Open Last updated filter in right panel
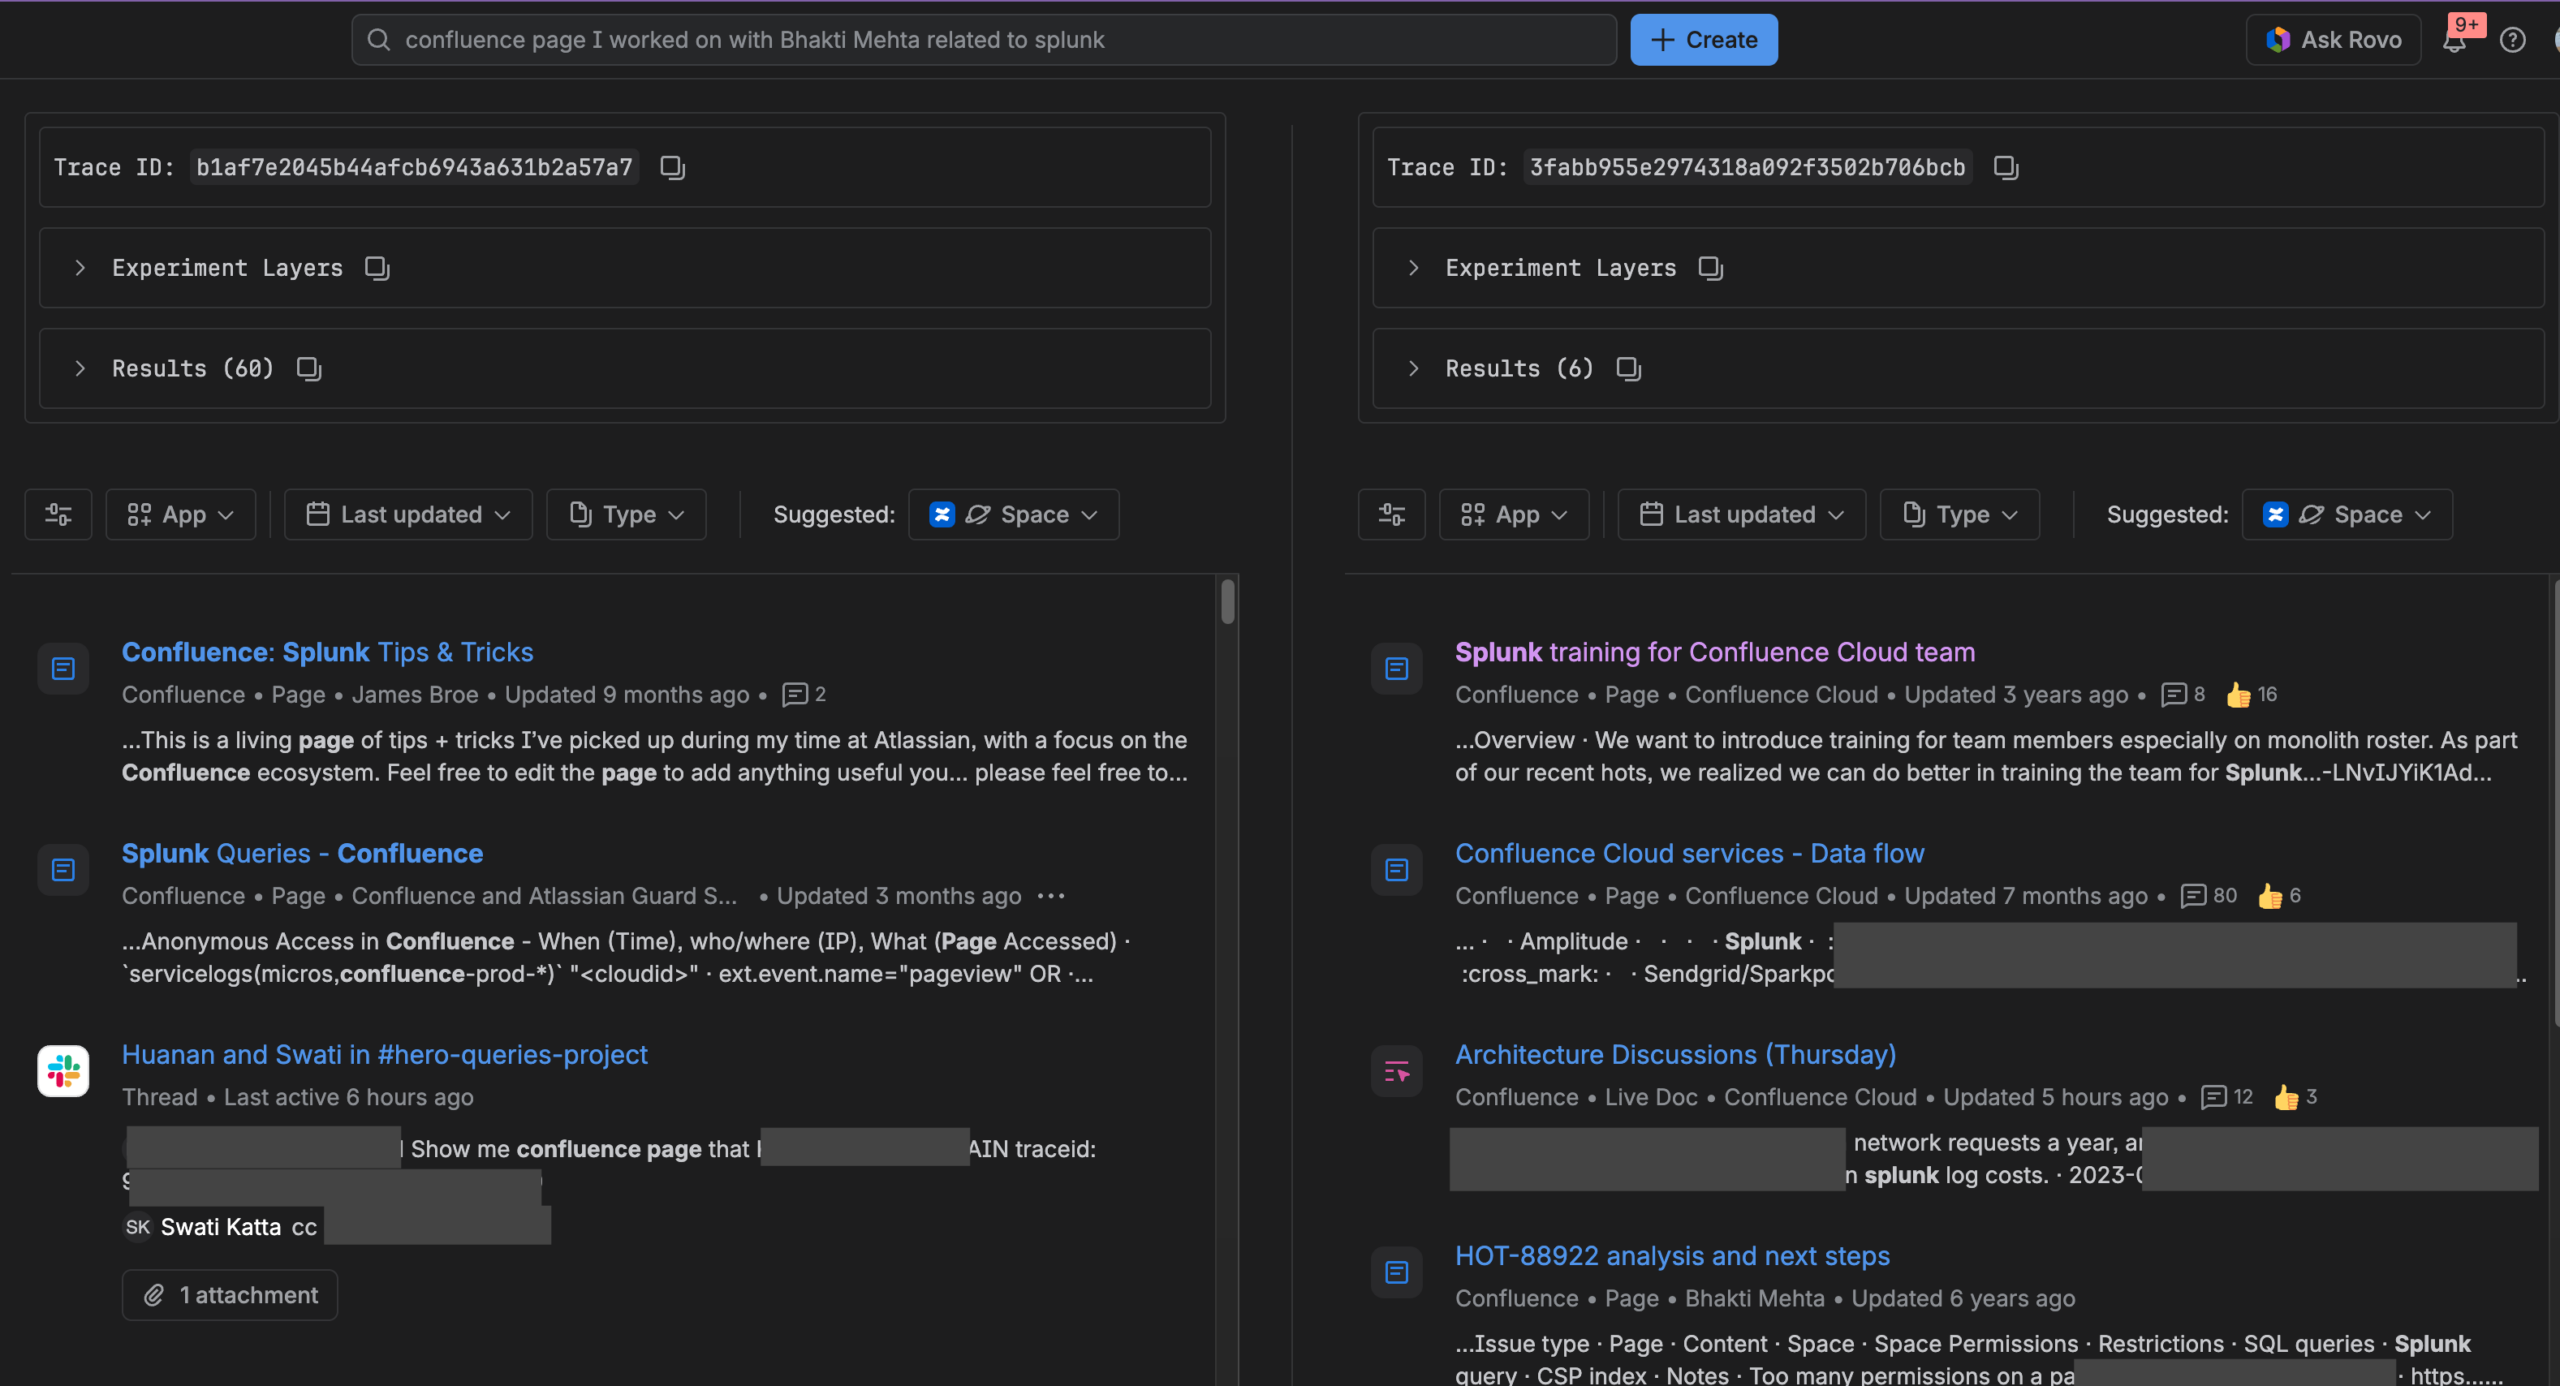This screenshot has height=1386, width=2560. (1742, 514)
